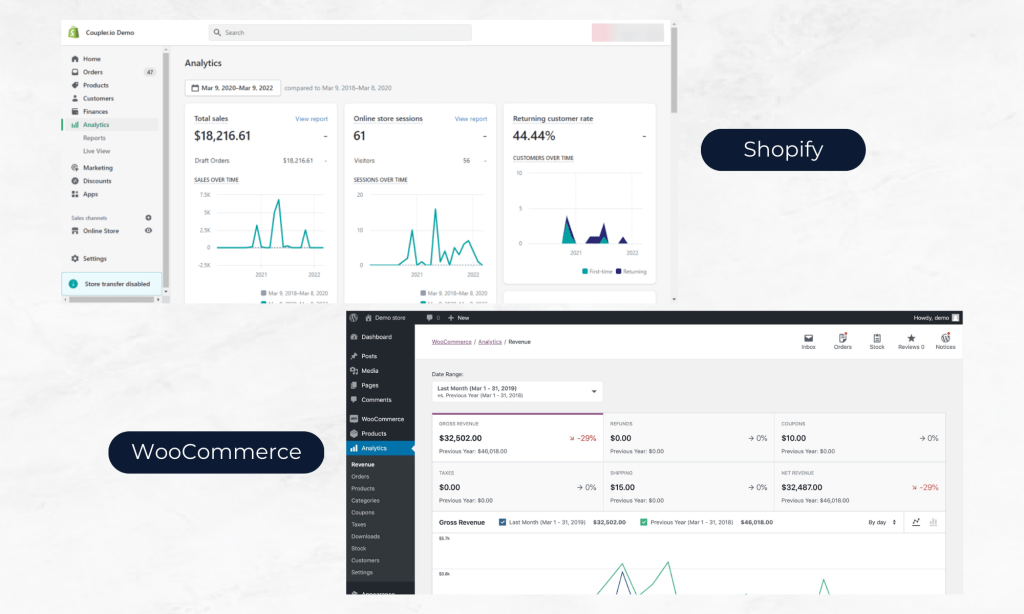
Task: Click Shopify Settings gear in sidebar
Action: click(x=75, y=258)
